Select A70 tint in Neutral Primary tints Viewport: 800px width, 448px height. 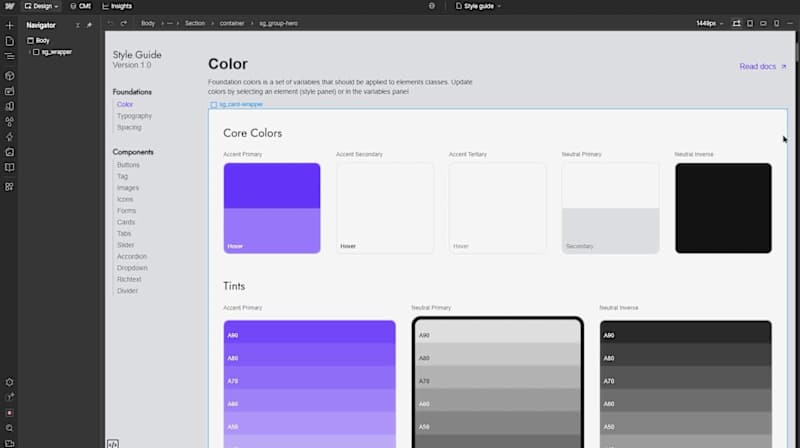(497, 379)
